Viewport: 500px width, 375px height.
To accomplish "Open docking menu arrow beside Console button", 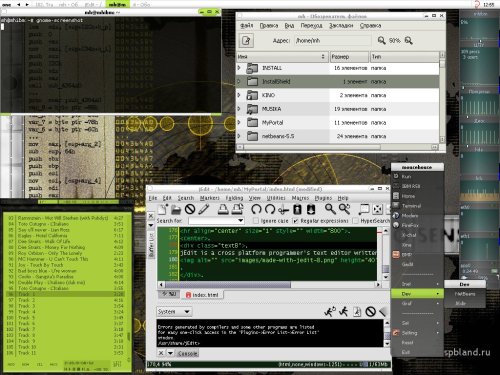I will coord(170,353).
